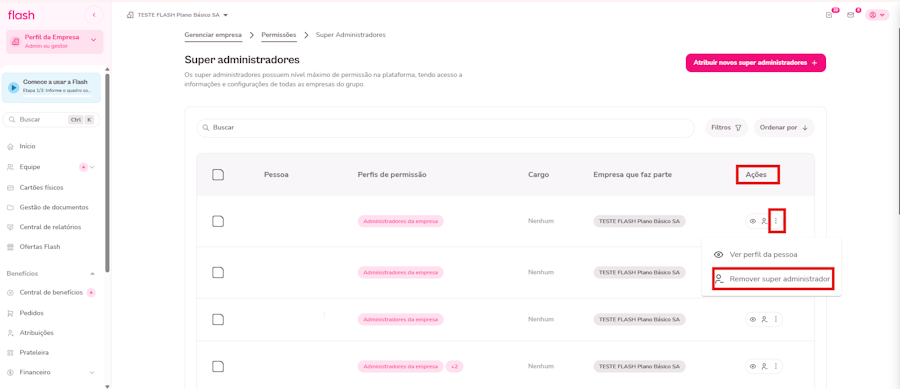Viewport: 900px width, 389px height.
Task: Click the Super Administradores breadcrumb text
Action: pyautogui.click(x=351, y=35)
